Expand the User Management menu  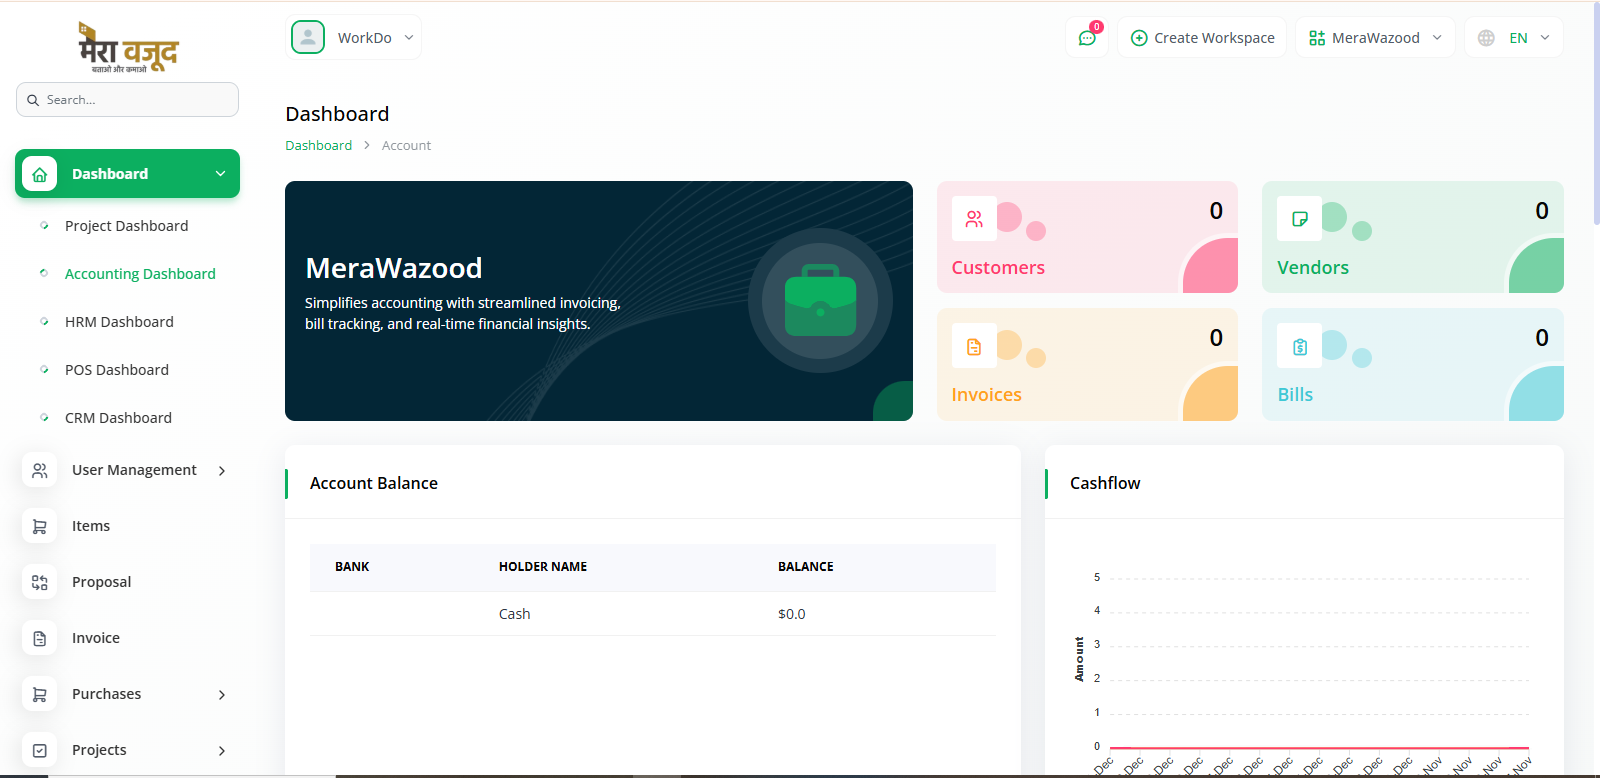[134, 470]
